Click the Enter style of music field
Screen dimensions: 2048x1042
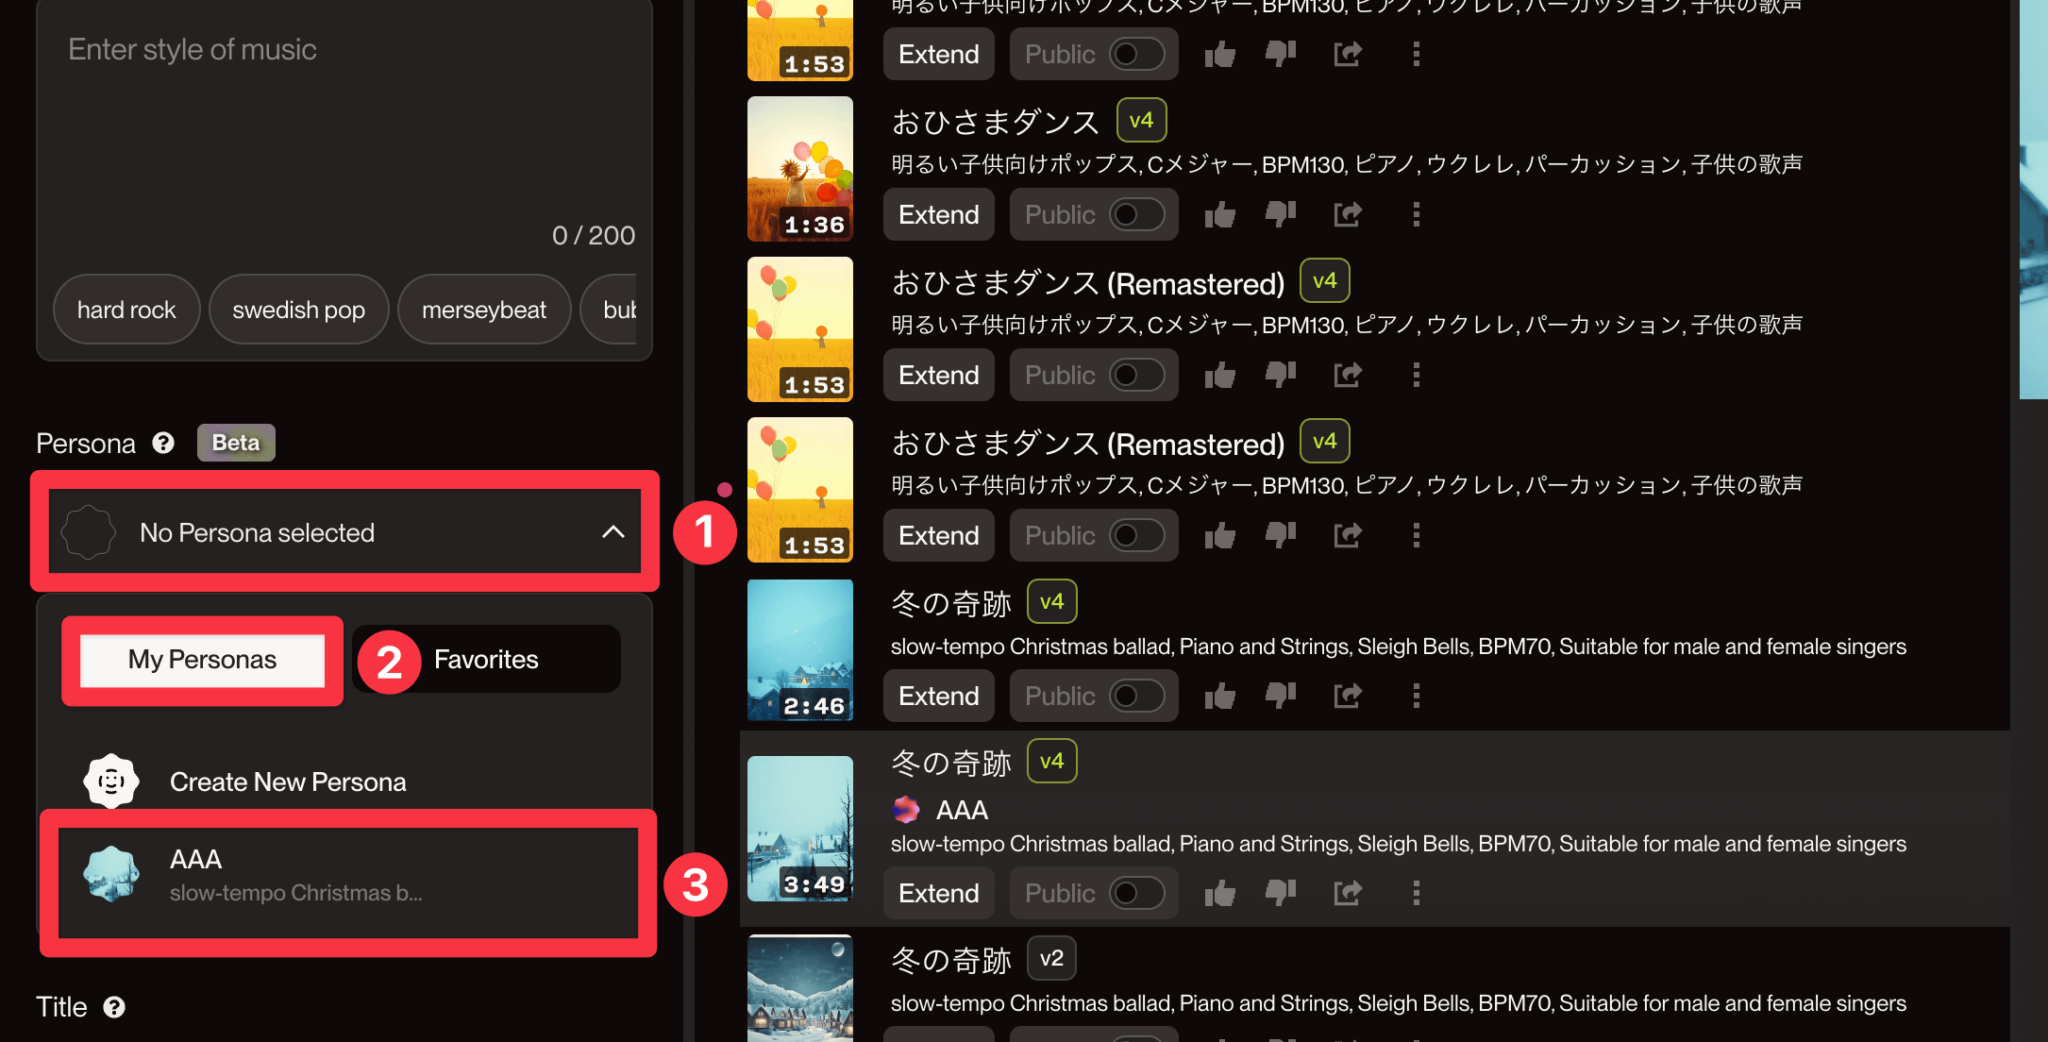(x=344, y=130)
